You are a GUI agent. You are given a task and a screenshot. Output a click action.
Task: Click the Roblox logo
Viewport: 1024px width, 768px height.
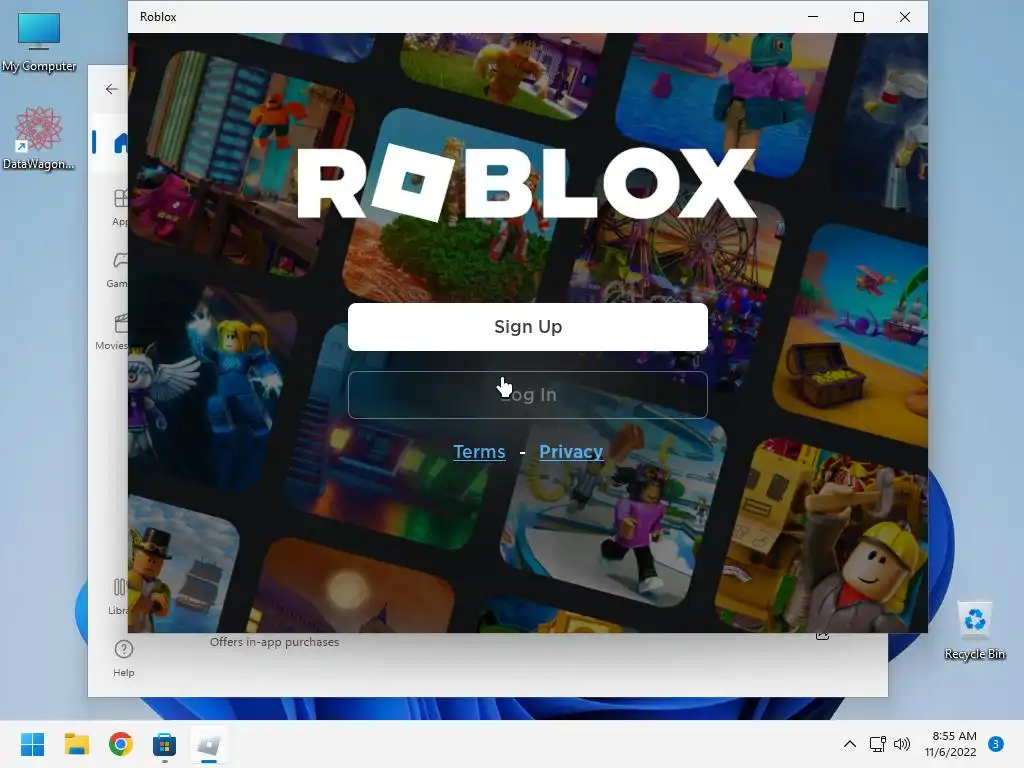[526, 183]
